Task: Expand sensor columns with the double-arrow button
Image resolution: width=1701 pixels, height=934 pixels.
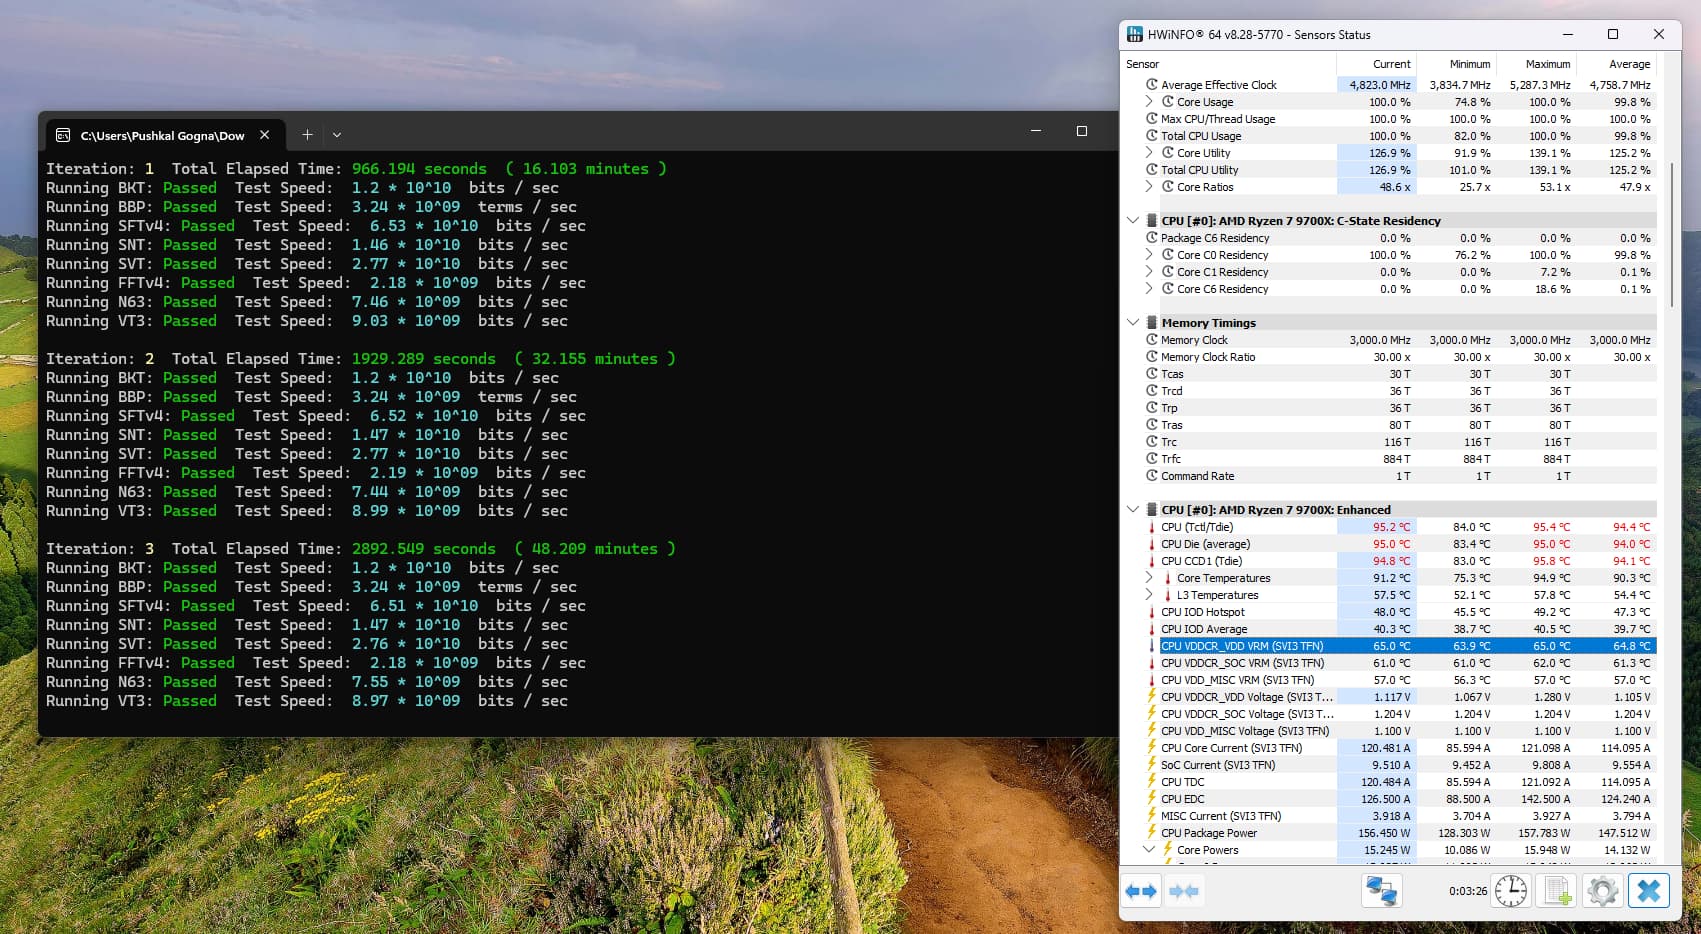Action: click(1141, 890)
